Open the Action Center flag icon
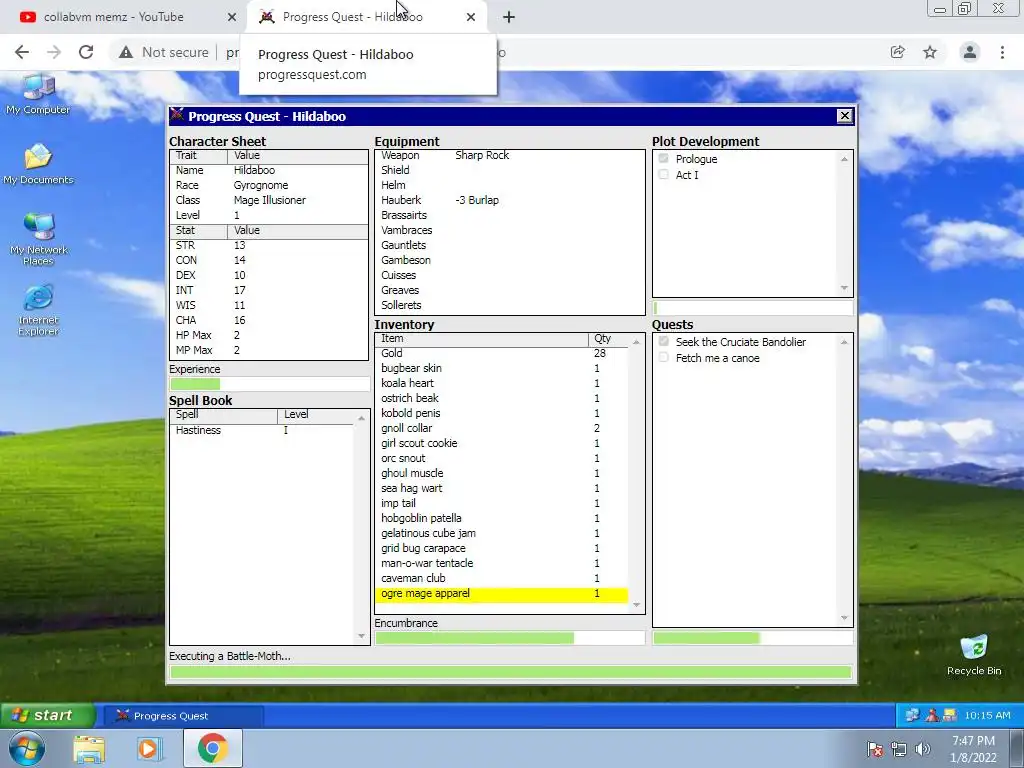The height and width of the screenshot is (768, 1024). click(x=875, y=749)
